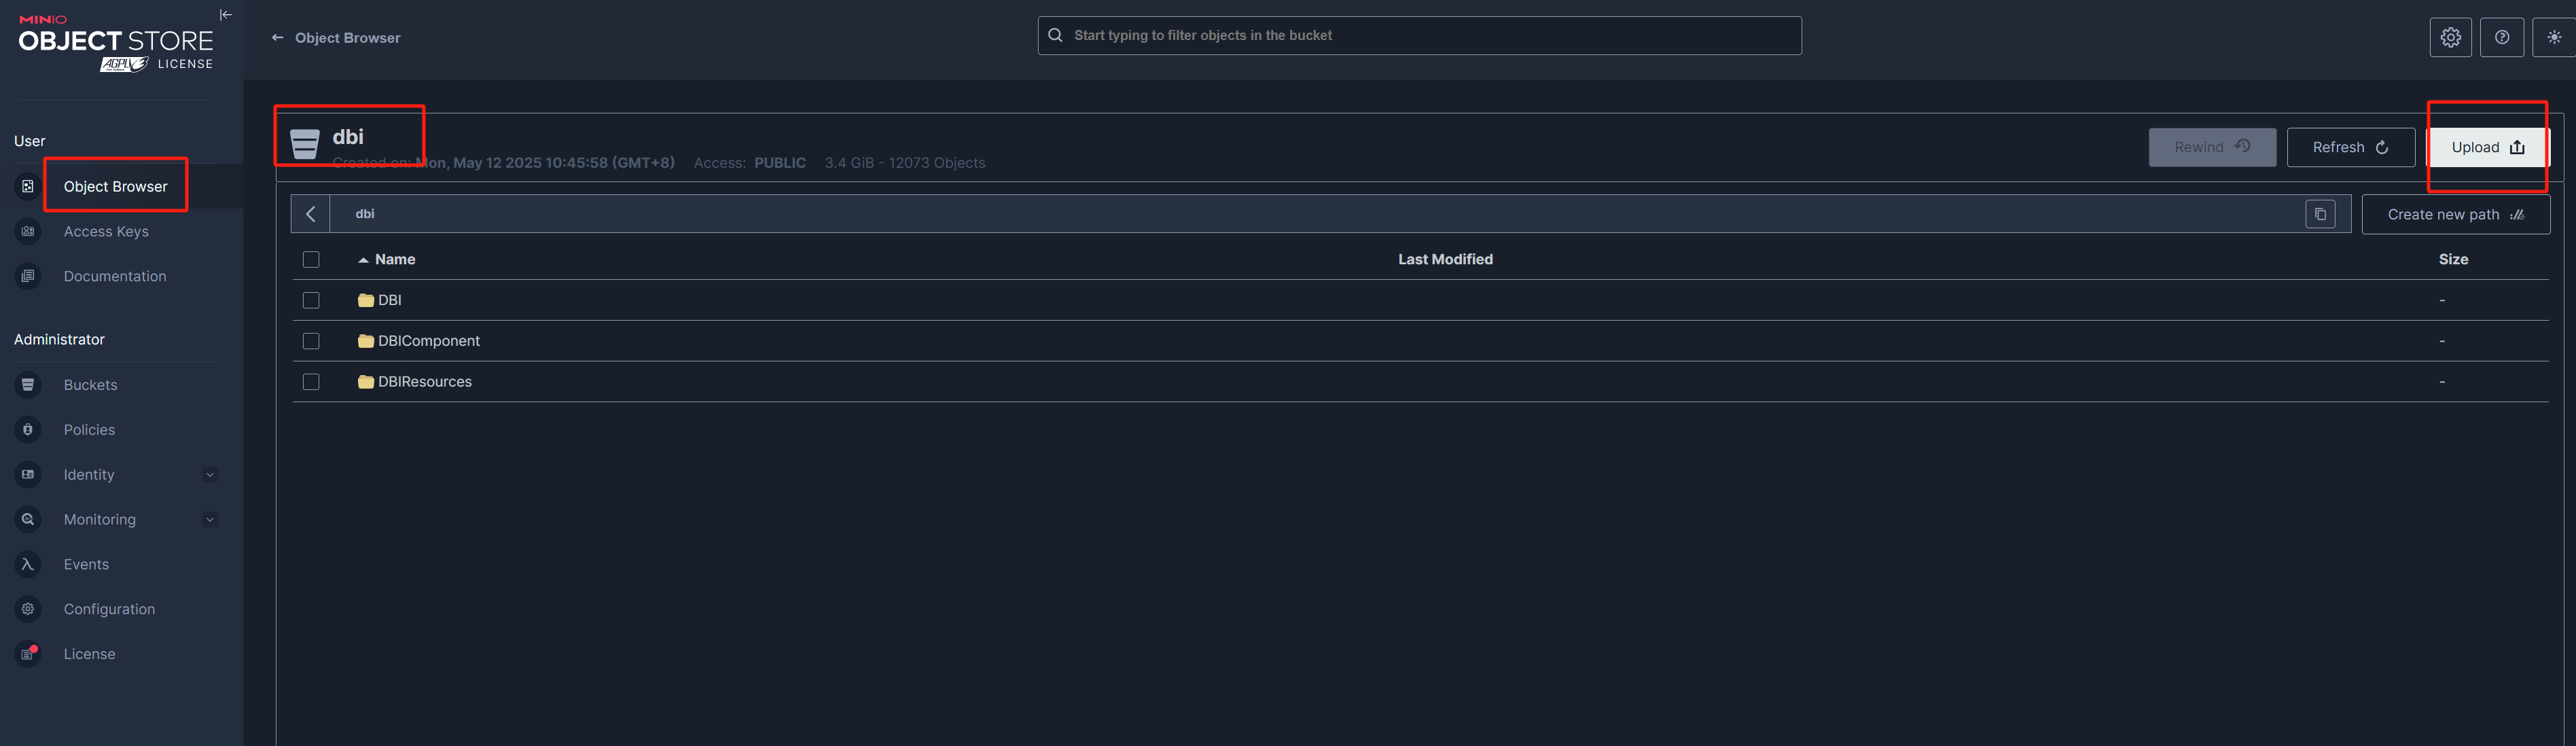Select all objects via the header checkbox
The width and height of the screenshot is (2576, 746).
tap(311, 259)
